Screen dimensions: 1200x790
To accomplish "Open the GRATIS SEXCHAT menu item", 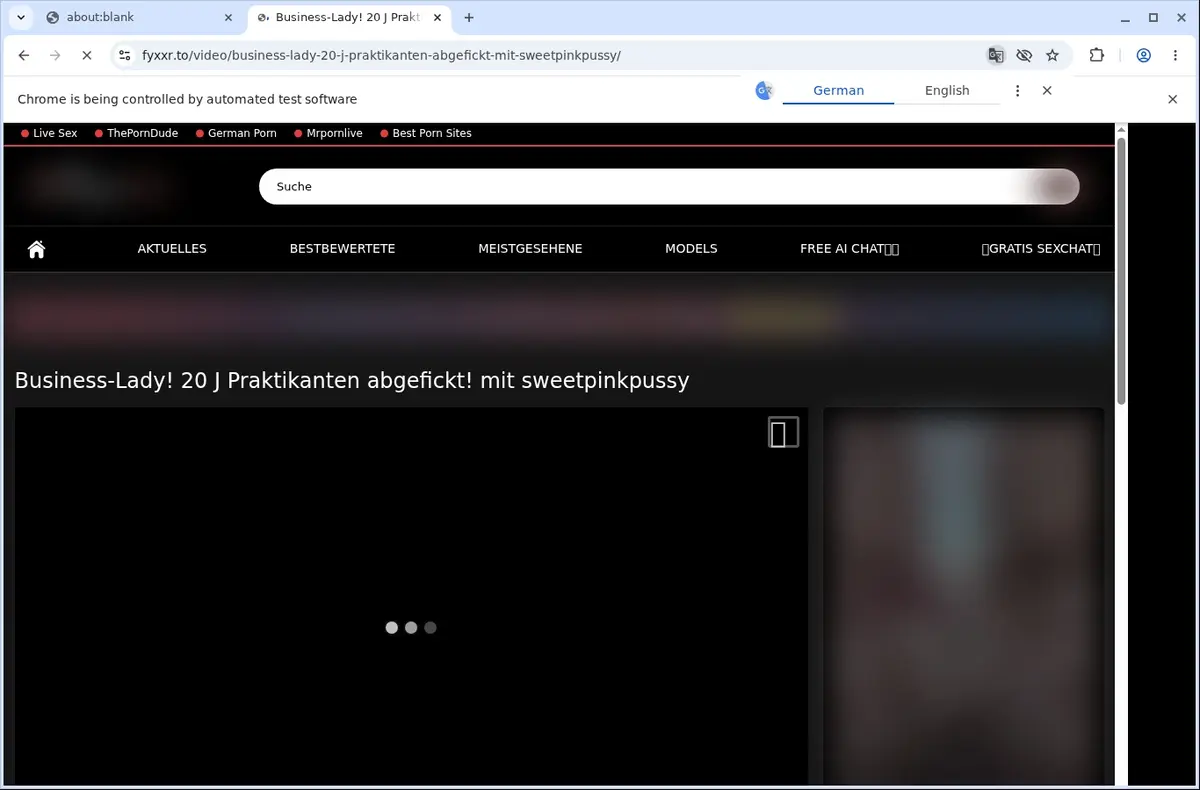I will click(x=1041, y=249).
